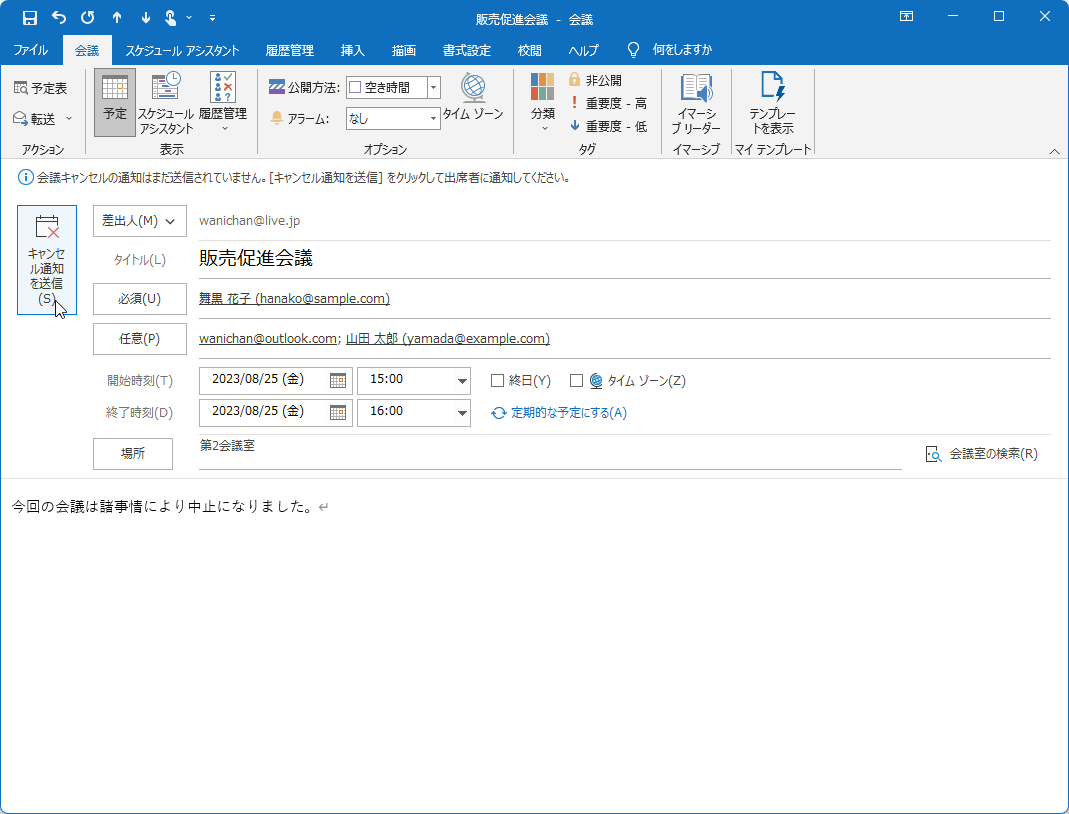Set 重要度 - 高 high importance
This screenshot has height=814, width=1069.
[608, 103]
